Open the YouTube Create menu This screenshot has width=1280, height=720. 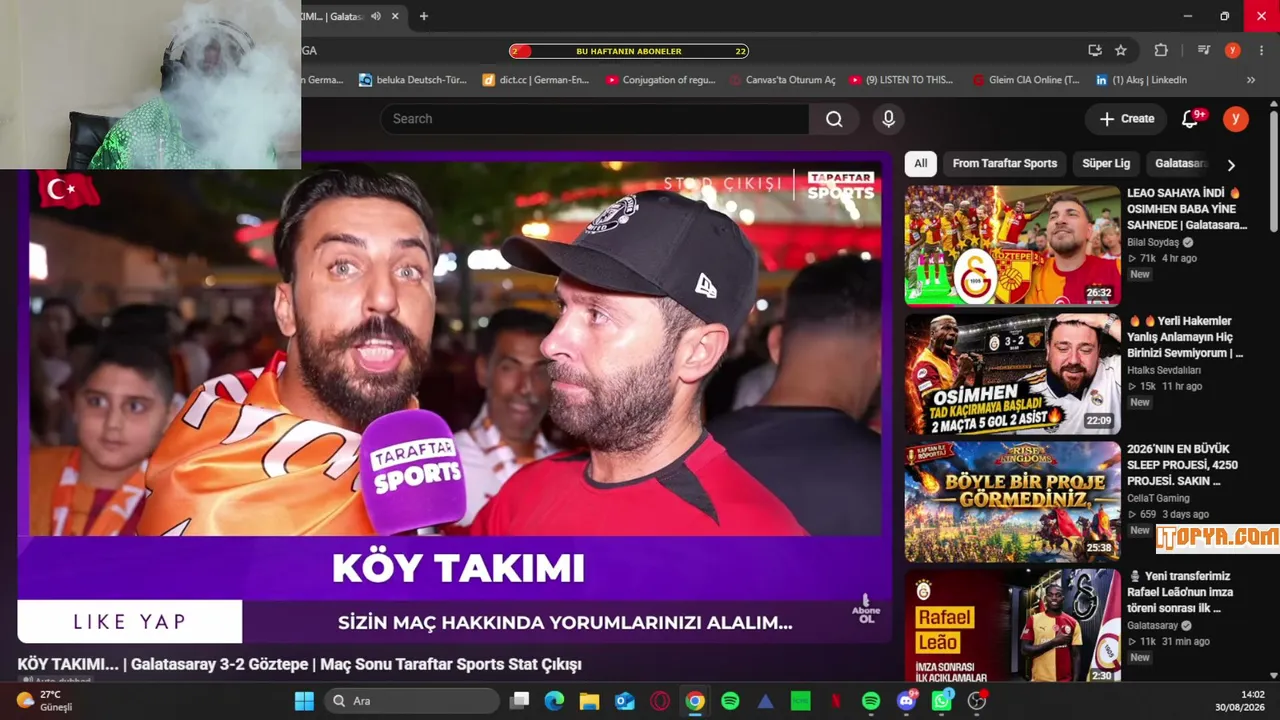tap(1127, 119)
